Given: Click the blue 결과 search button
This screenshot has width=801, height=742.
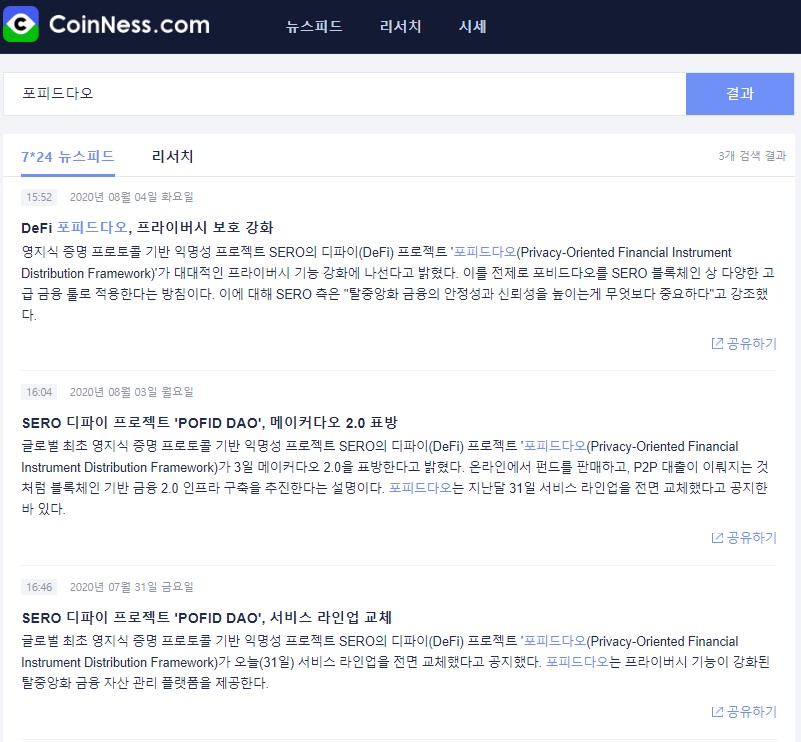Looking at the screenshot, I should click(x=740, y=94).
